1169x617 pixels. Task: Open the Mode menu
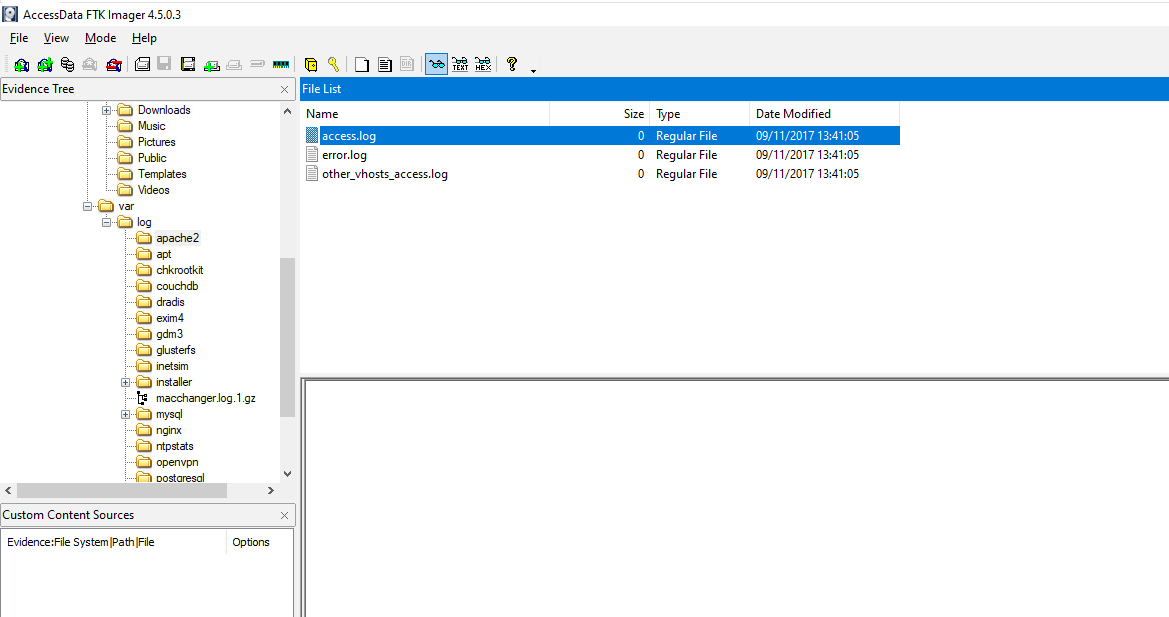(x=100, y=38)
